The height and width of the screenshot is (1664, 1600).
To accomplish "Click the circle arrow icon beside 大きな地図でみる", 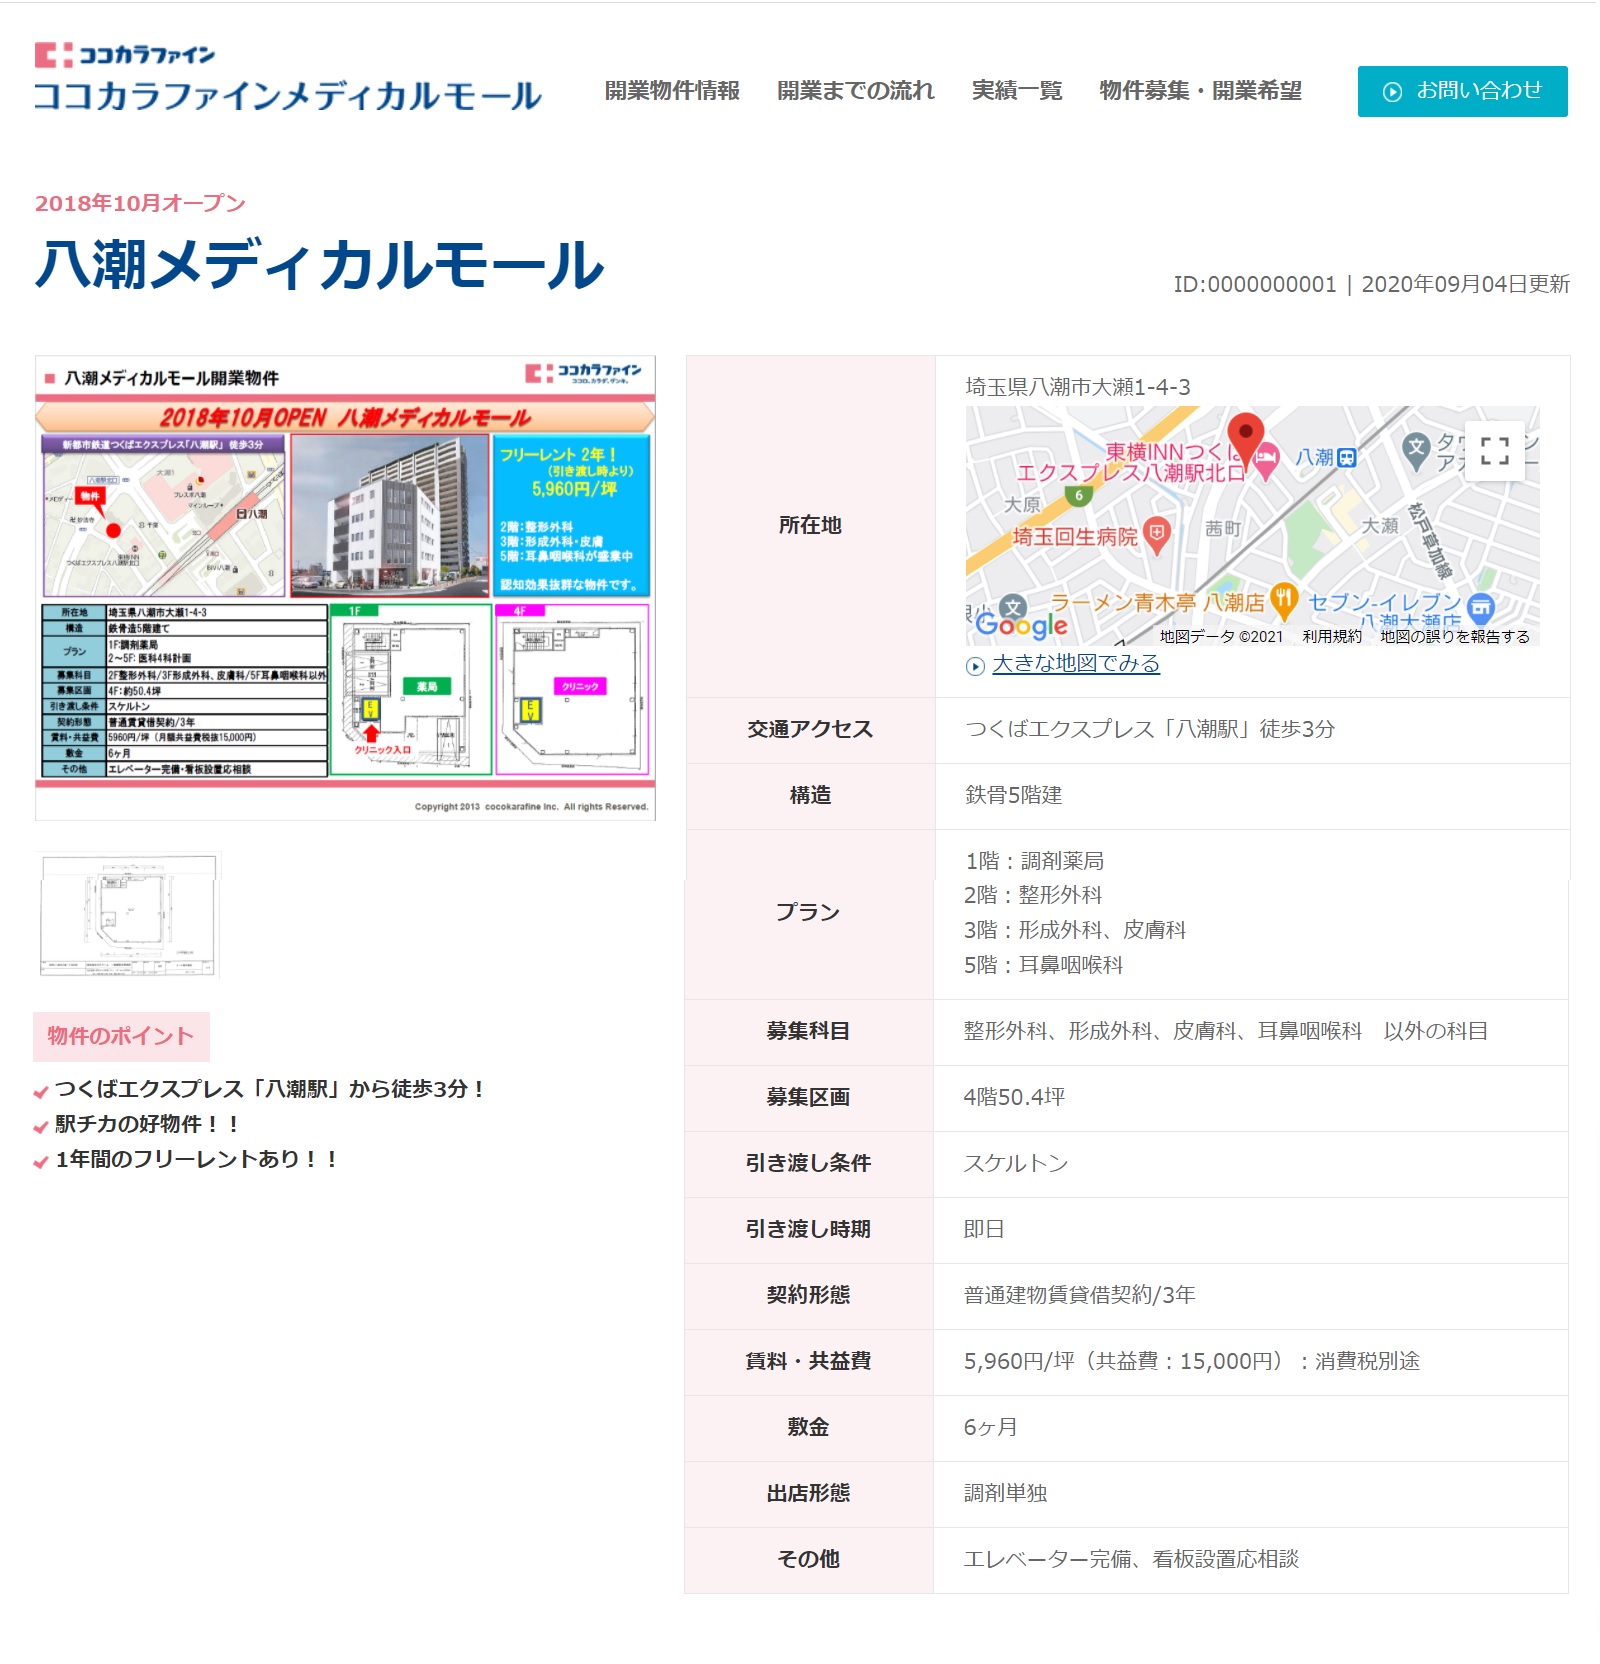I will click(976, 666).
